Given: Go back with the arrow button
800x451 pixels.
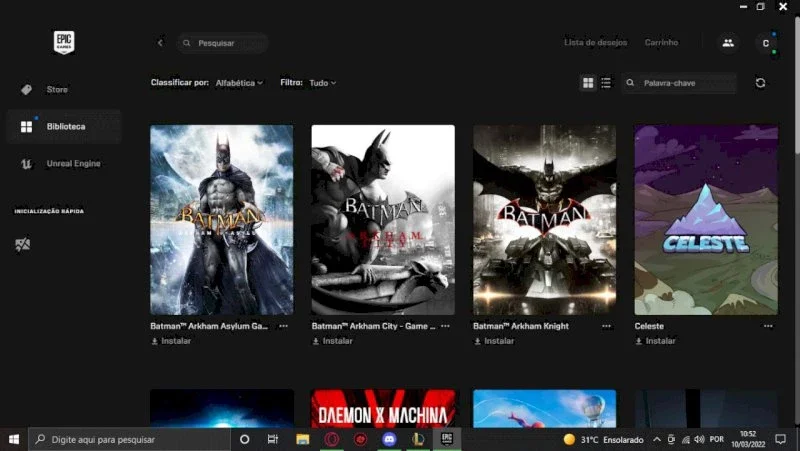Looking at the screenshot, I should click(x=160, y=43).
